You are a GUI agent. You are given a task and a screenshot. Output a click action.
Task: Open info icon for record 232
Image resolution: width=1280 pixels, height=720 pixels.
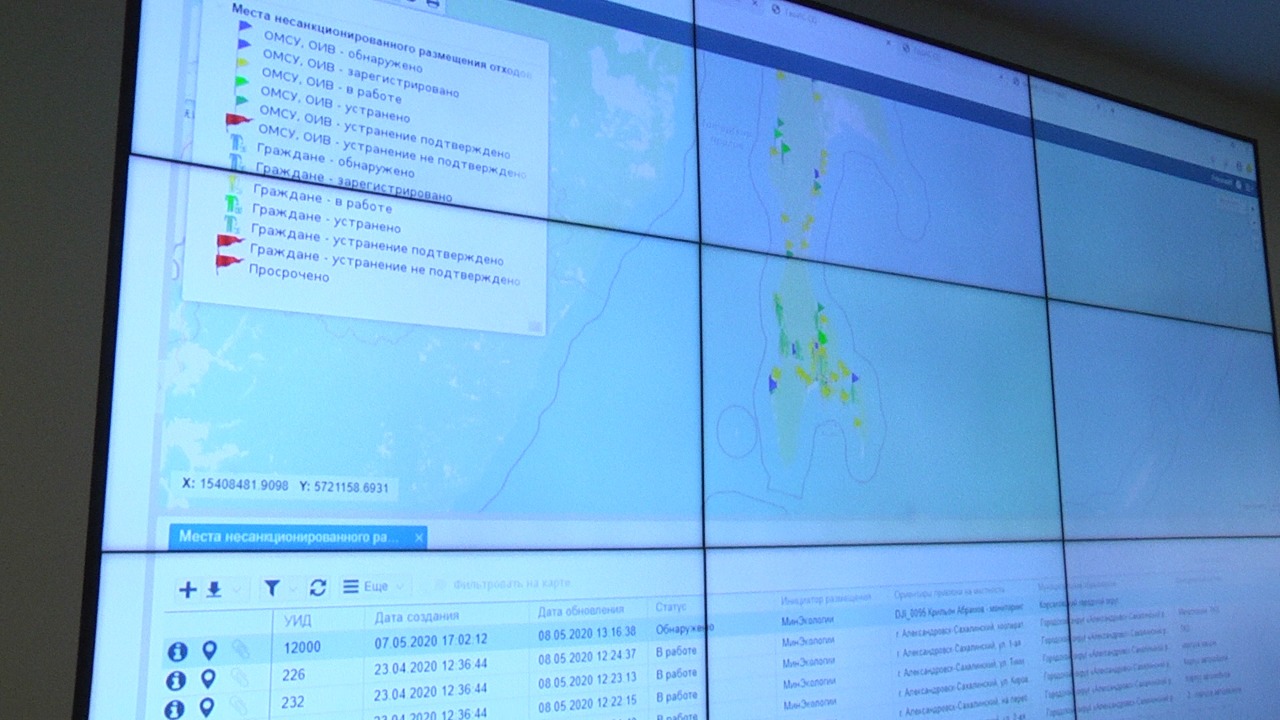pos(175,708)
